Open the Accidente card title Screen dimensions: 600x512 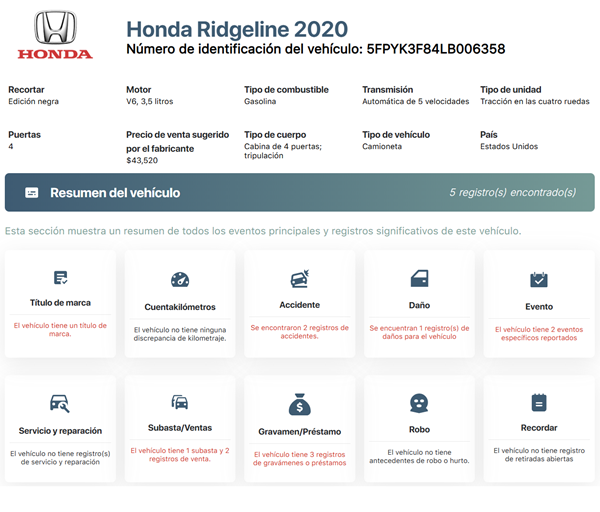click(x=299, y=304)
